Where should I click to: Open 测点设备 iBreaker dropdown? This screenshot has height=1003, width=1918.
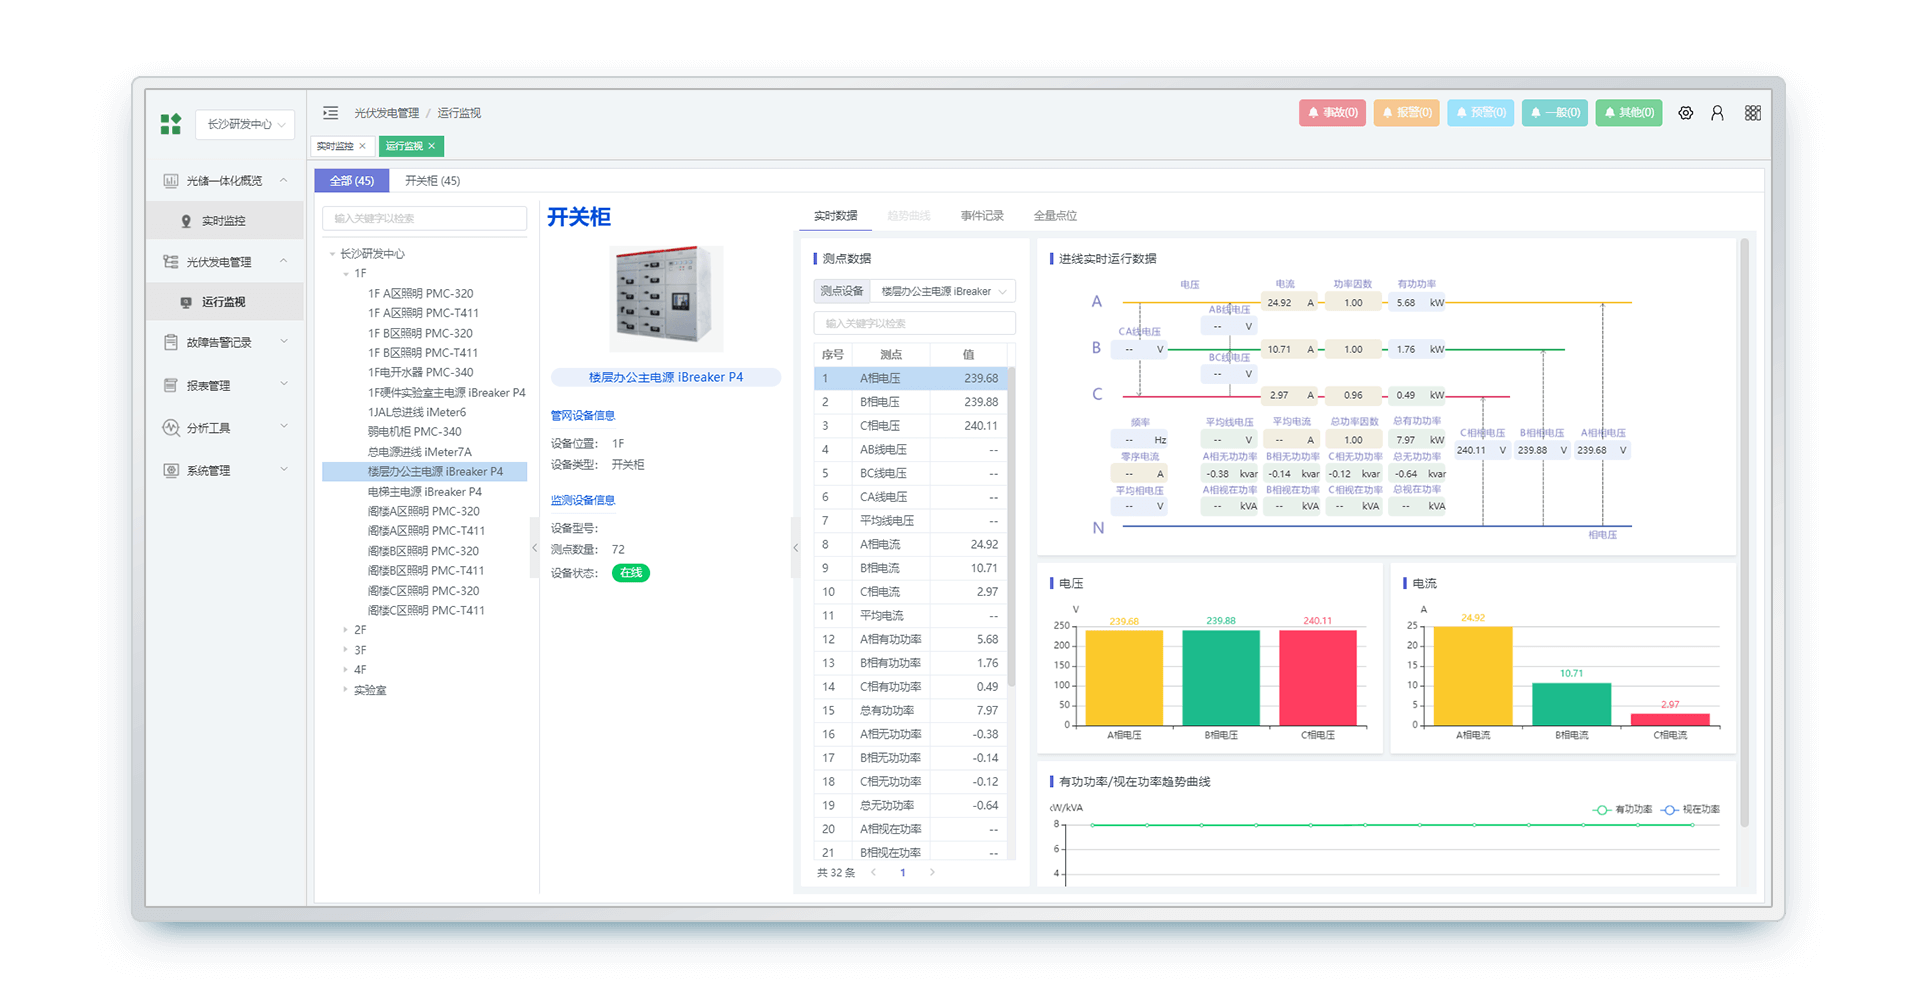(x=943, y=291)
